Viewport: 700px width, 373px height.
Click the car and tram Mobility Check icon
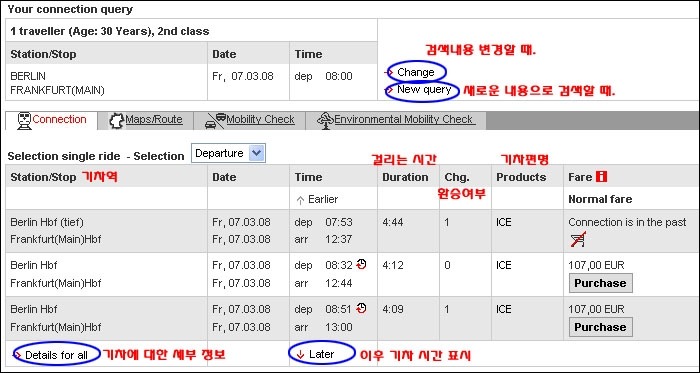coord(215,120)
